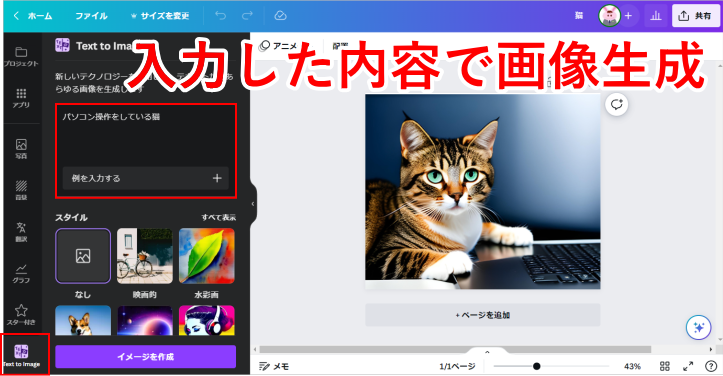The width and height of the screenshot is (723, 376).
Task: Open the ファイル menu
Action: (x=91, y=16)
